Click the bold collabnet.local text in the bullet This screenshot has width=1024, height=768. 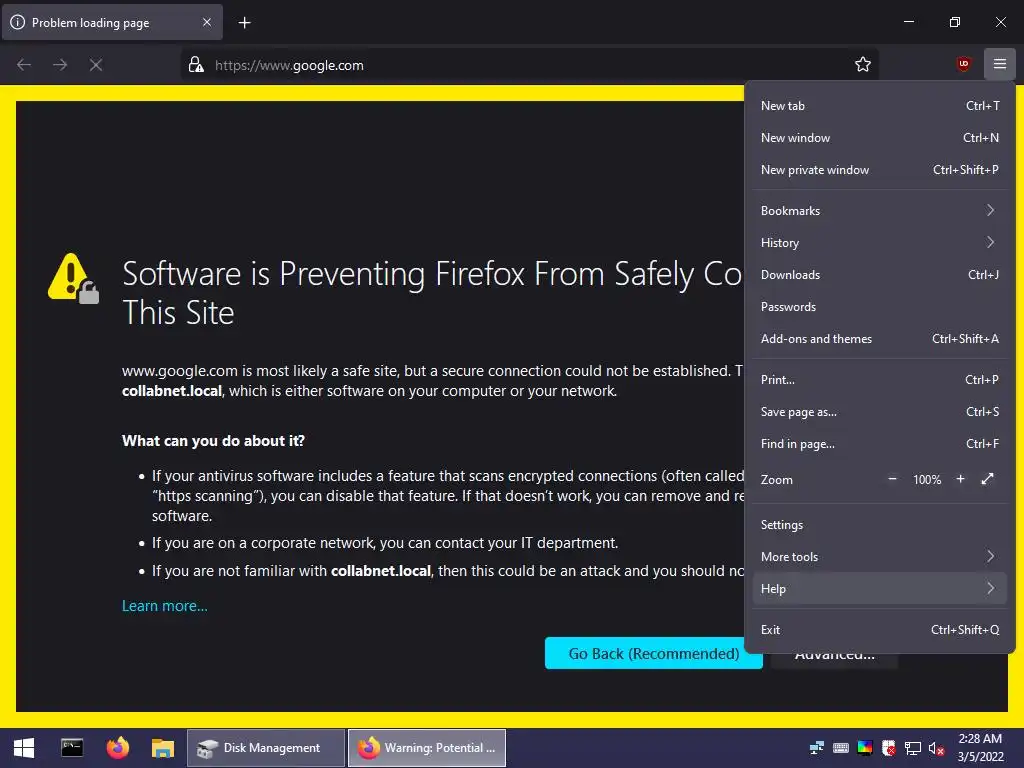tap(381, 571)
